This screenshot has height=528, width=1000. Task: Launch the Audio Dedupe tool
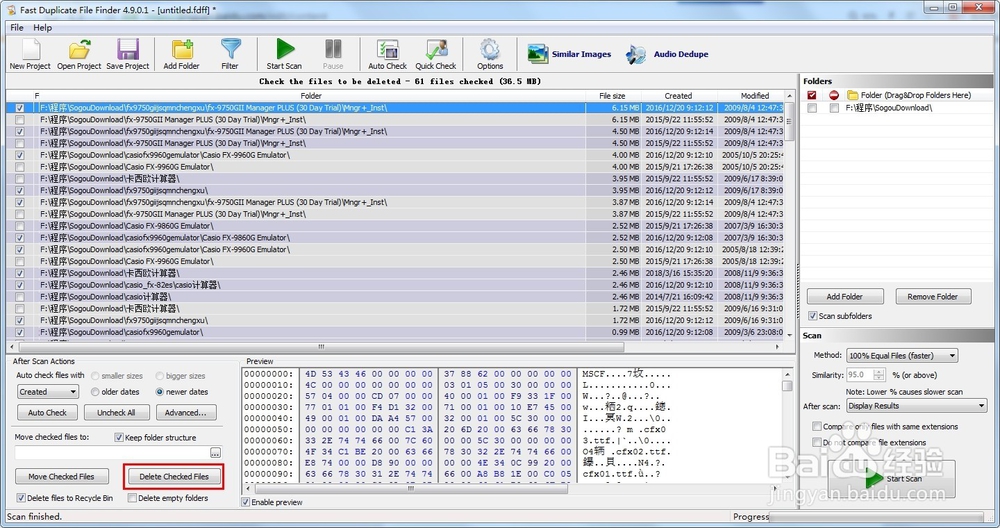[667, 54]
